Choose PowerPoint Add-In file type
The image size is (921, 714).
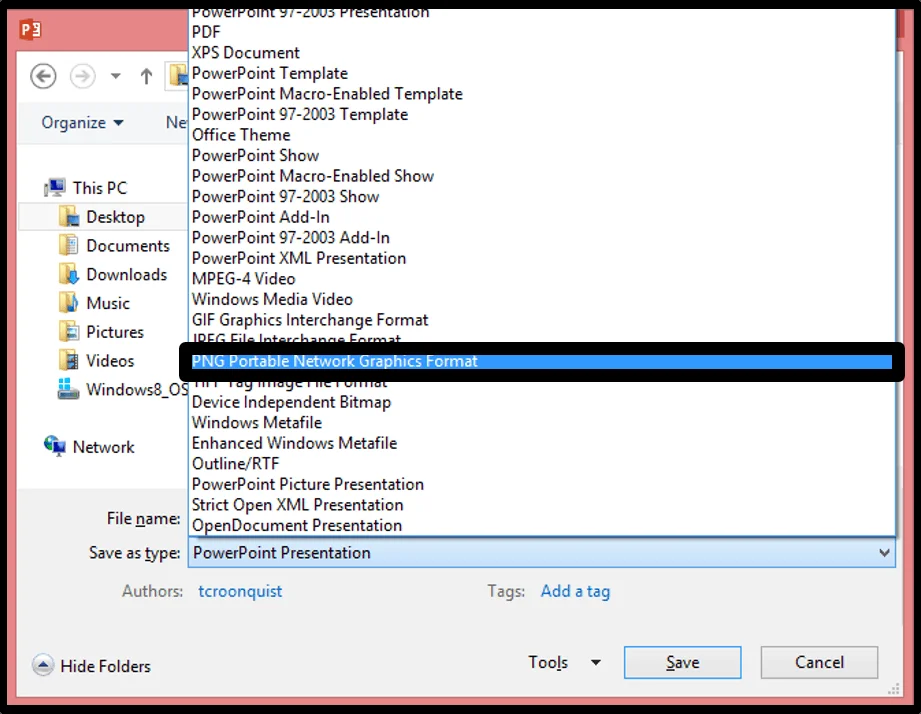[x=542, y=217]
